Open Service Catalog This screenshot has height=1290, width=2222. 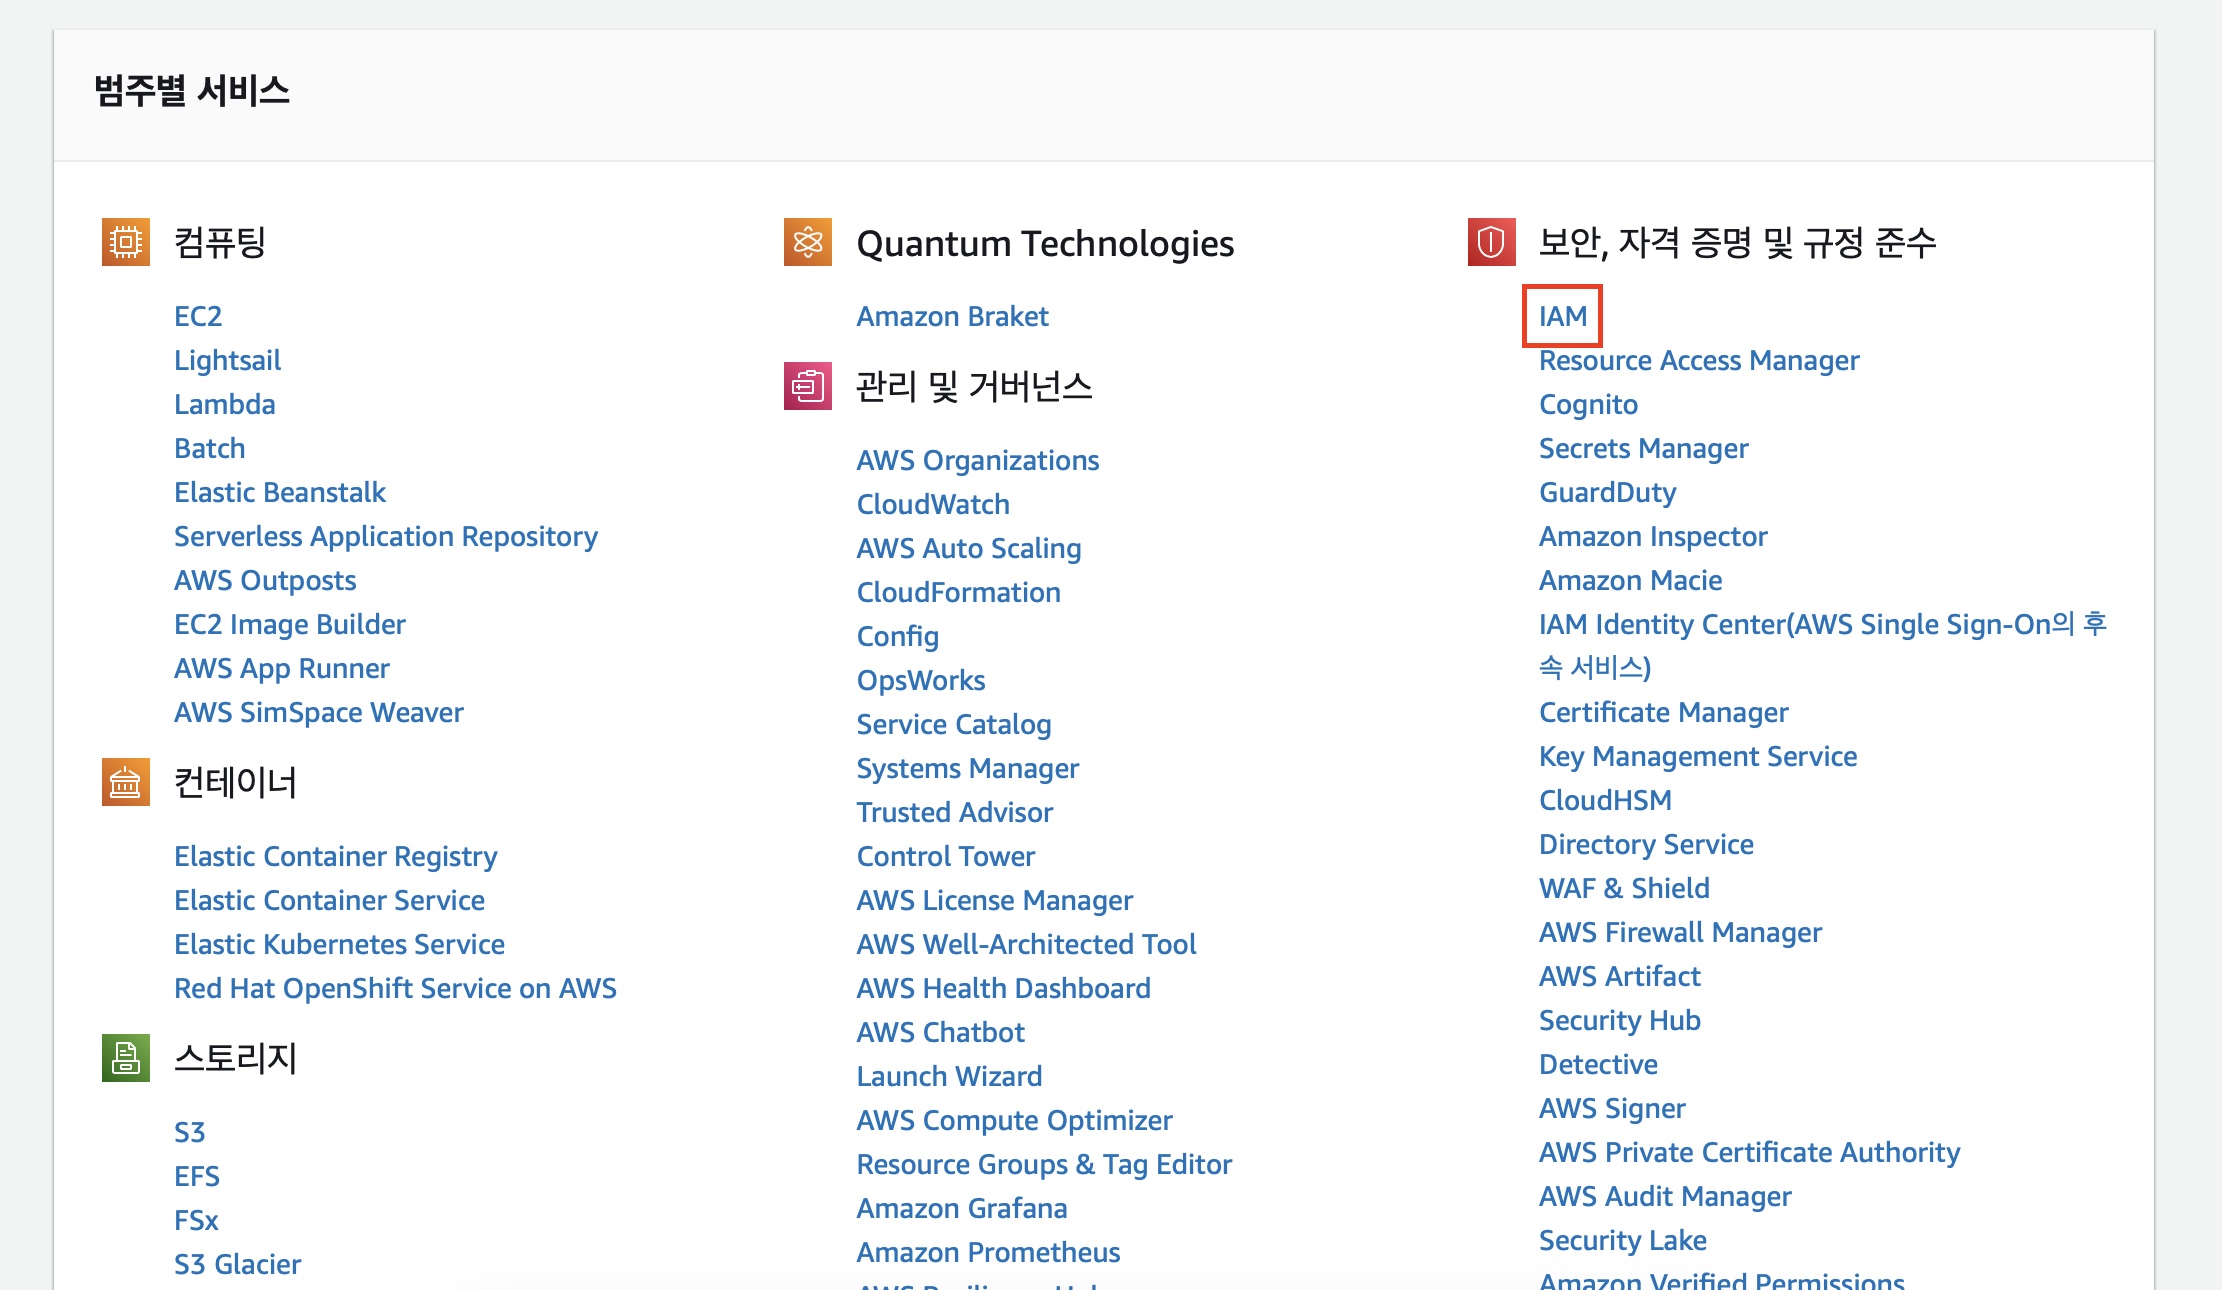pos(954,725)
